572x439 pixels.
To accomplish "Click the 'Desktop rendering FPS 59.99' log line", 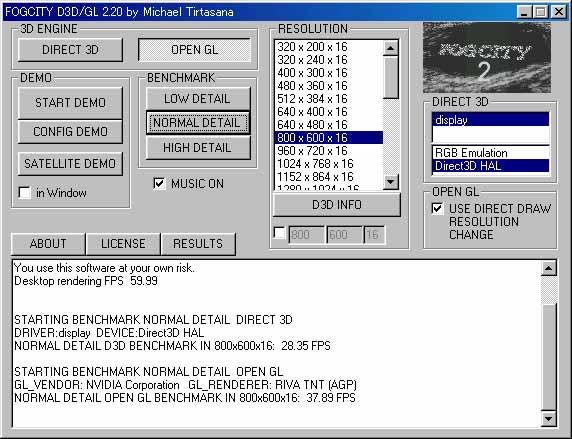I will [86, 281].
